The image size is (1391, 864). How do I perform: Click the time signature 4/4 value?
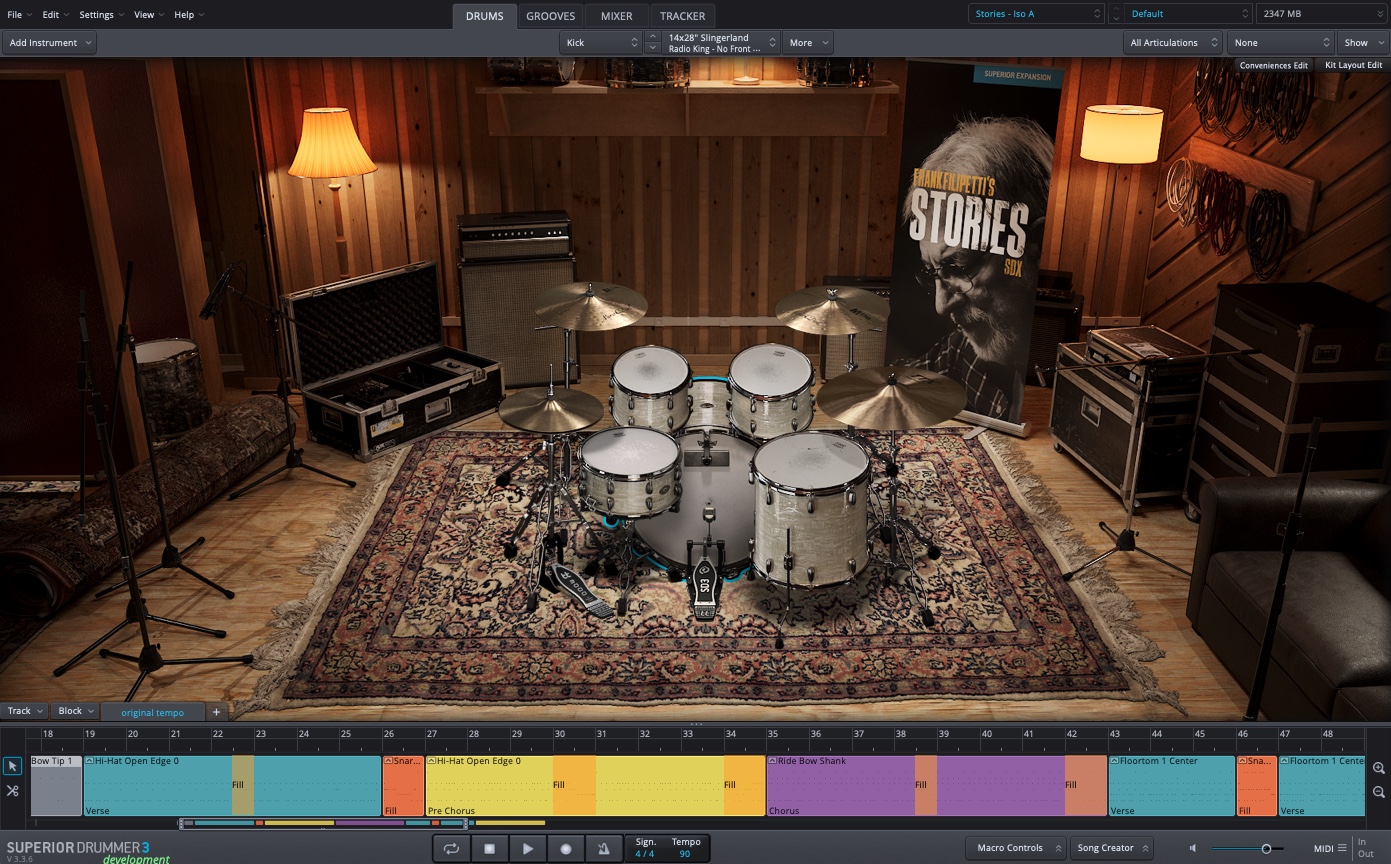click(x=645, y=854)
